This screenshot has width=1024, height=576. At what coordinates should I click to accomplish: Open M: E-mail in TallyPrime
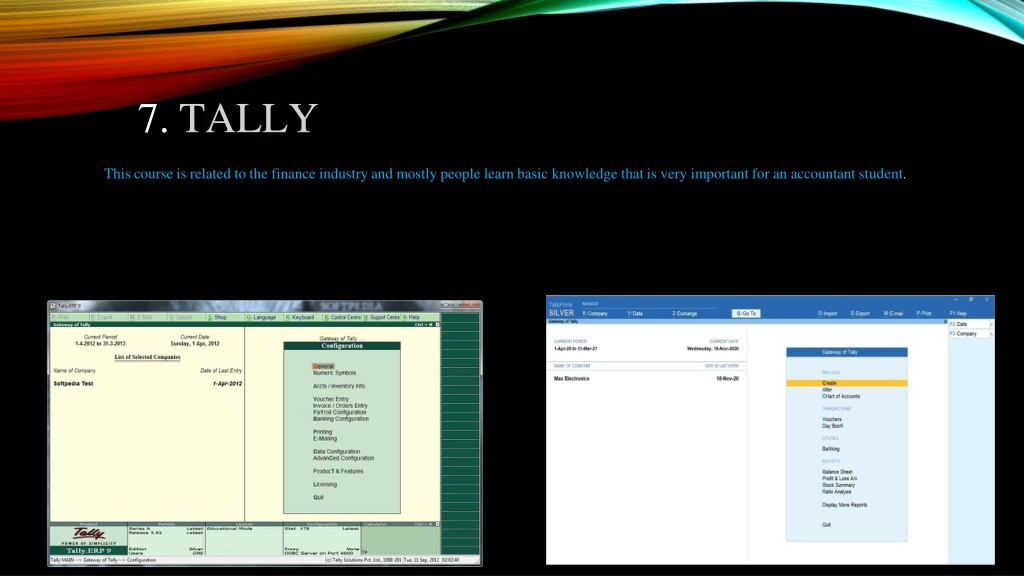point(893,313)
